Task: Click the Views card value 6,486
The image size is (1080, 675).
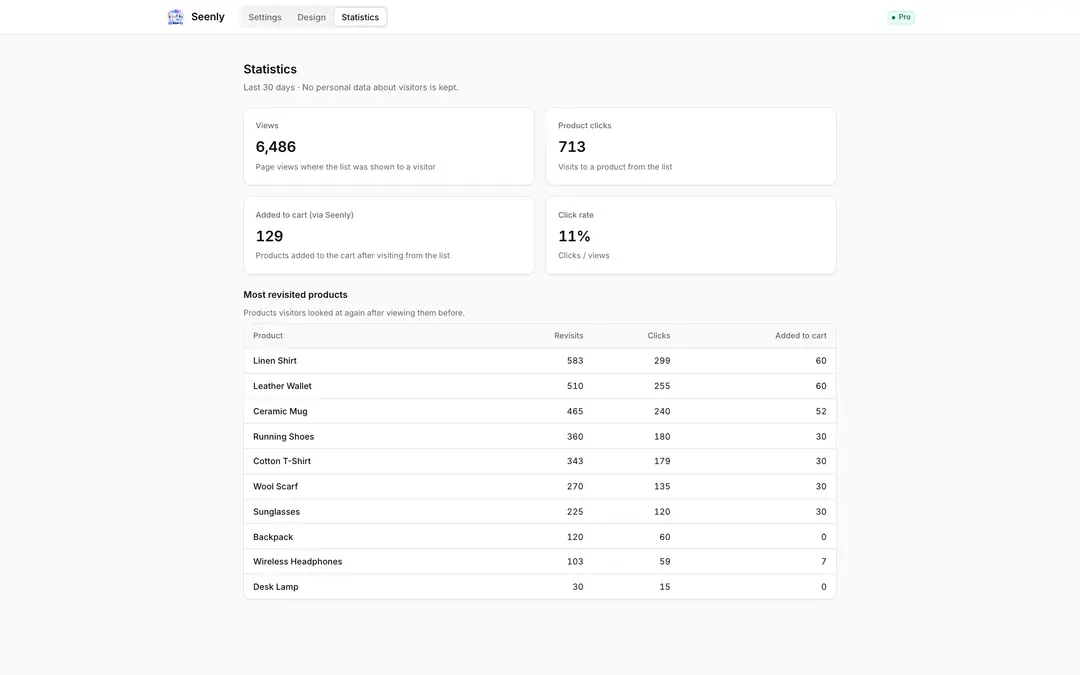Action: (x=276, y=147)
